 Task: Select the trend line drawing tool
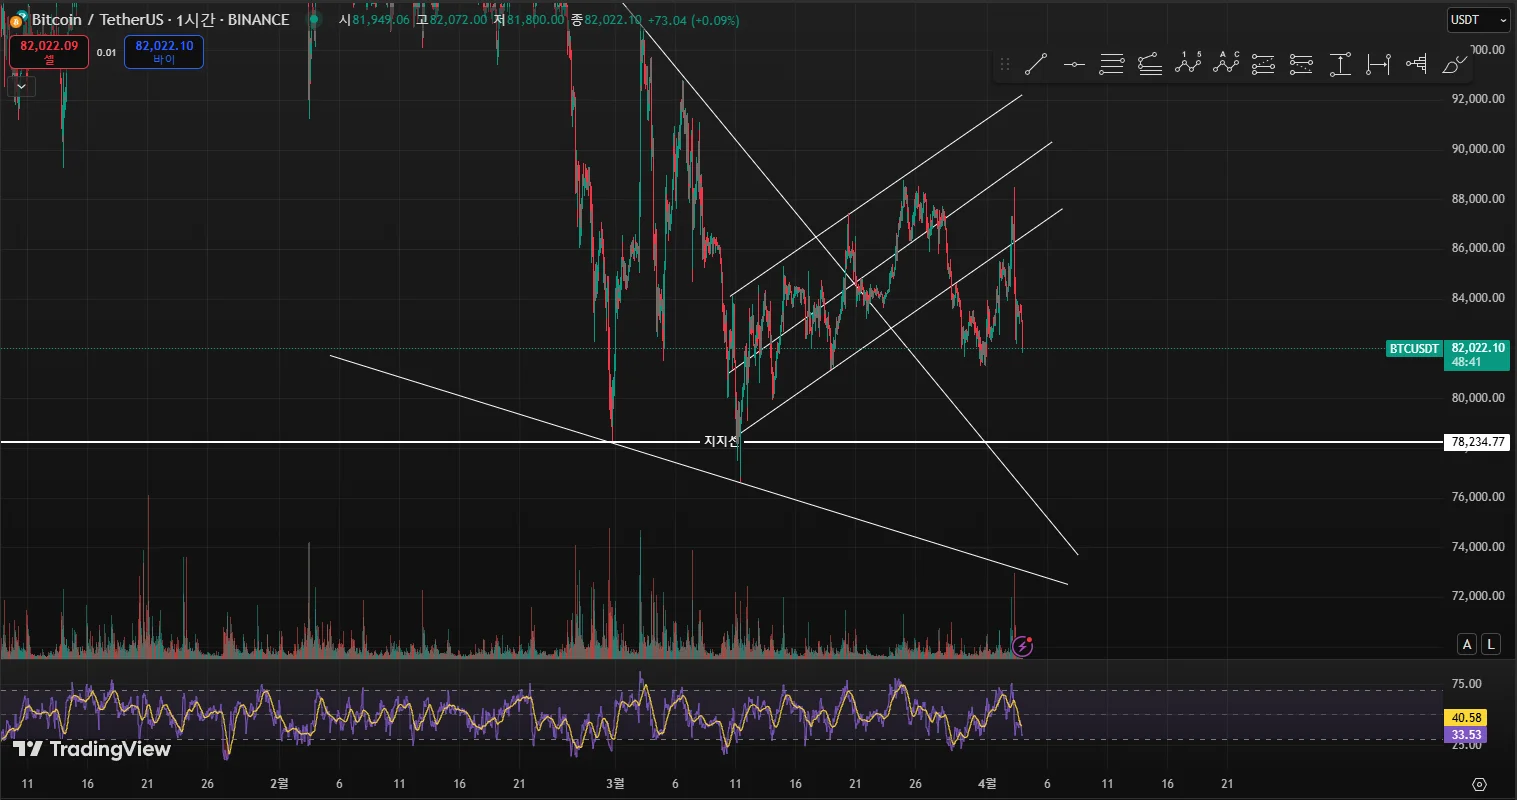[1036, 65]
